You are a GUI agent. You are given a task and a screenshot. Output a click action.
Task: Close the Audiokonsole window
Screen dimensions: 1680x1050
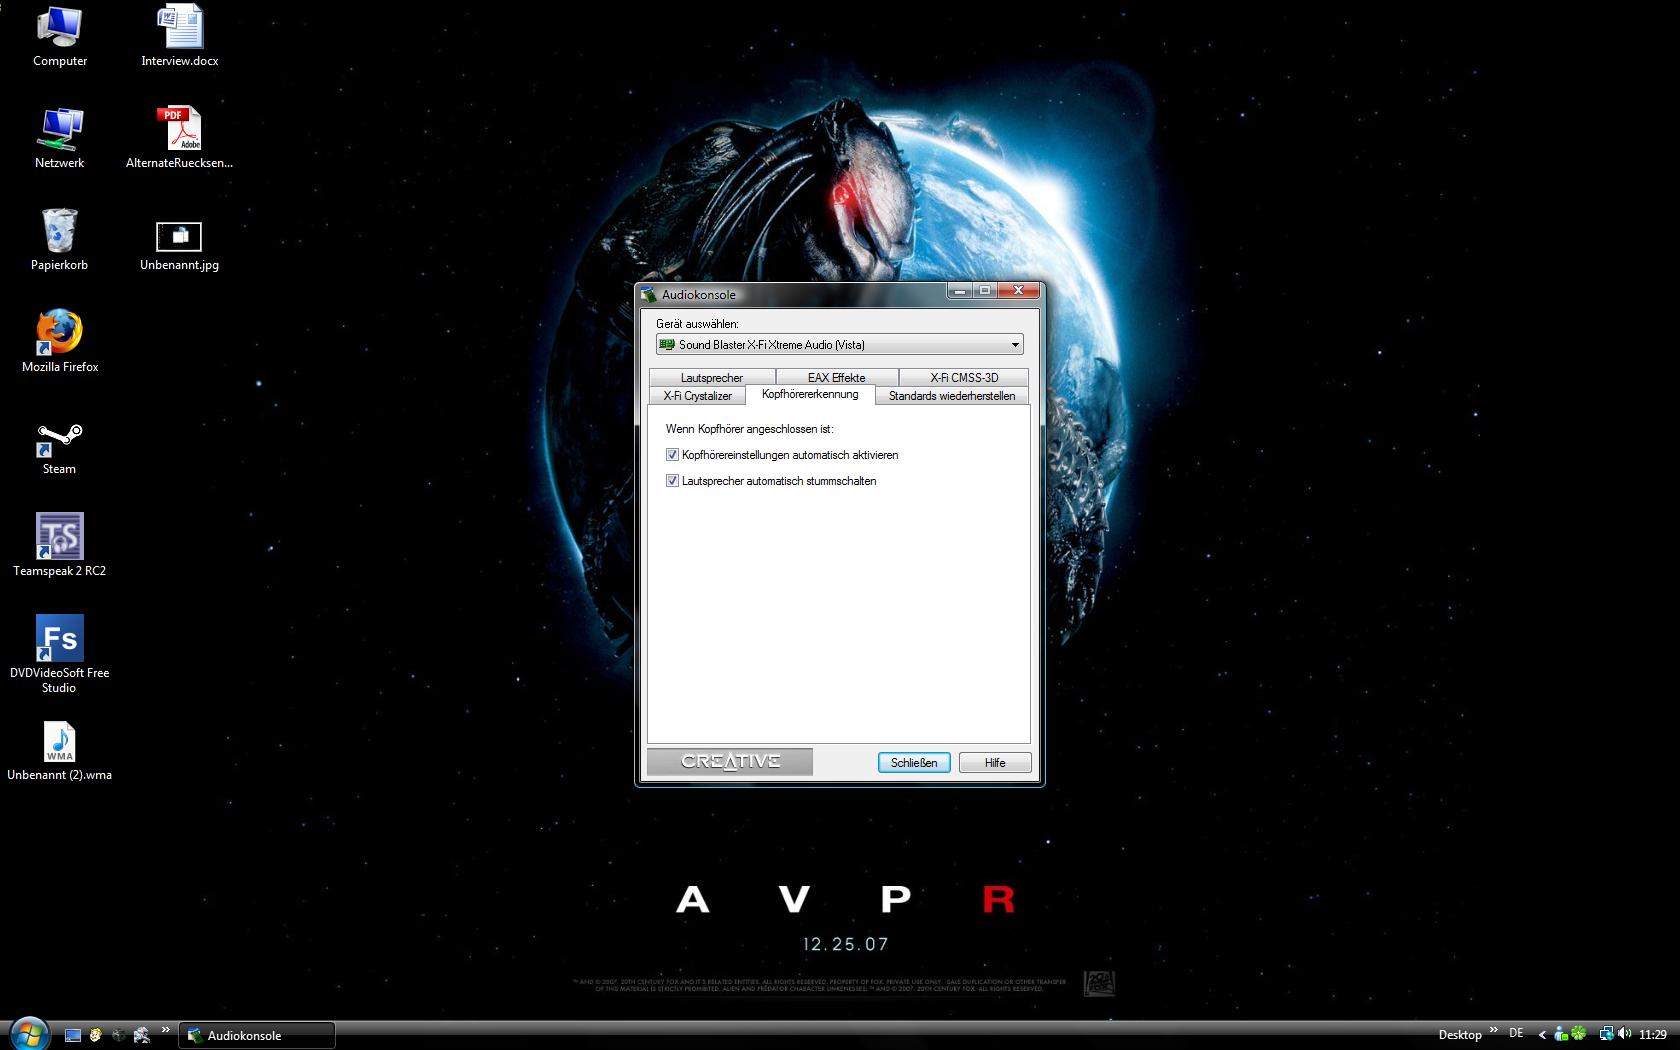(1018, 291)
